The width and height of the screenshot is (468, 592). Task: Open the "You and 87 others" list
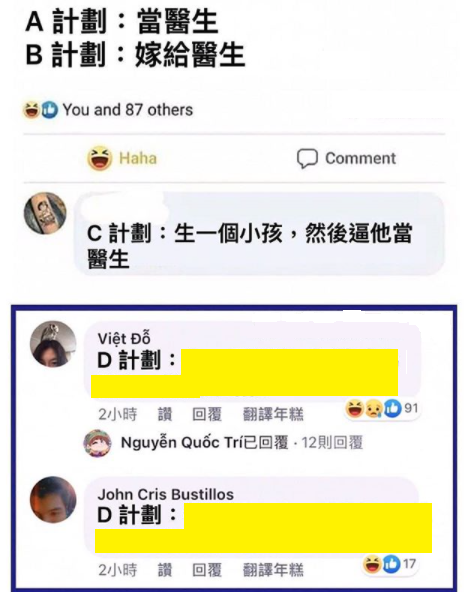128,110
